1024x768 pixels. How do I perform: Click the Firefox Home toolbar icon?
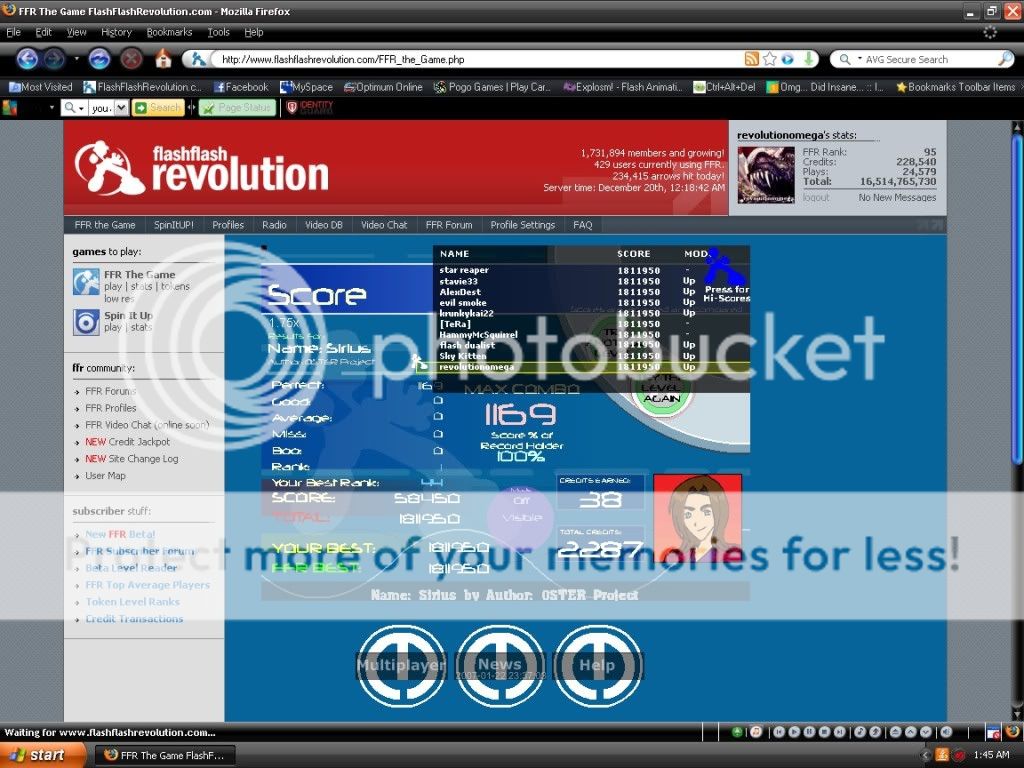click(x=161, y=59)
